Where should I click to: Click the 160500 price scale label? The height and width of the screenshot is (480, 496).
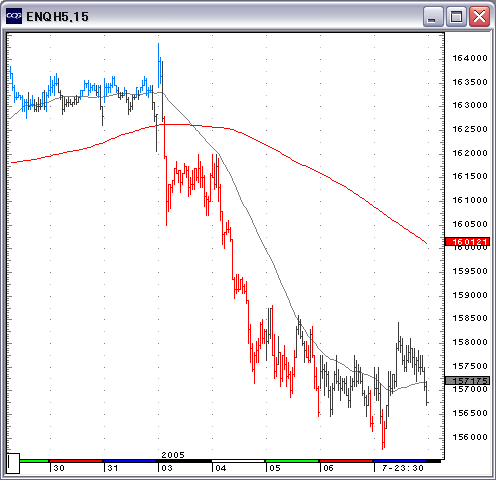pyautogui.click(x=470, y=224)
